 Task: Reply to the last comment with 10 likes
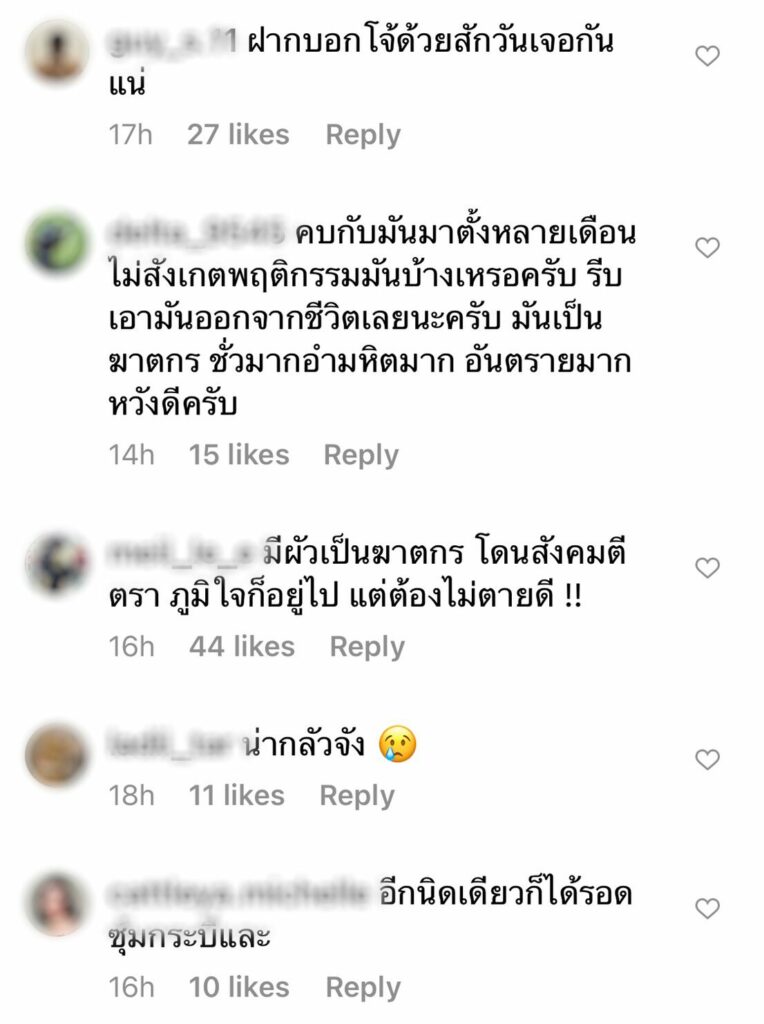tap(363, 987)
